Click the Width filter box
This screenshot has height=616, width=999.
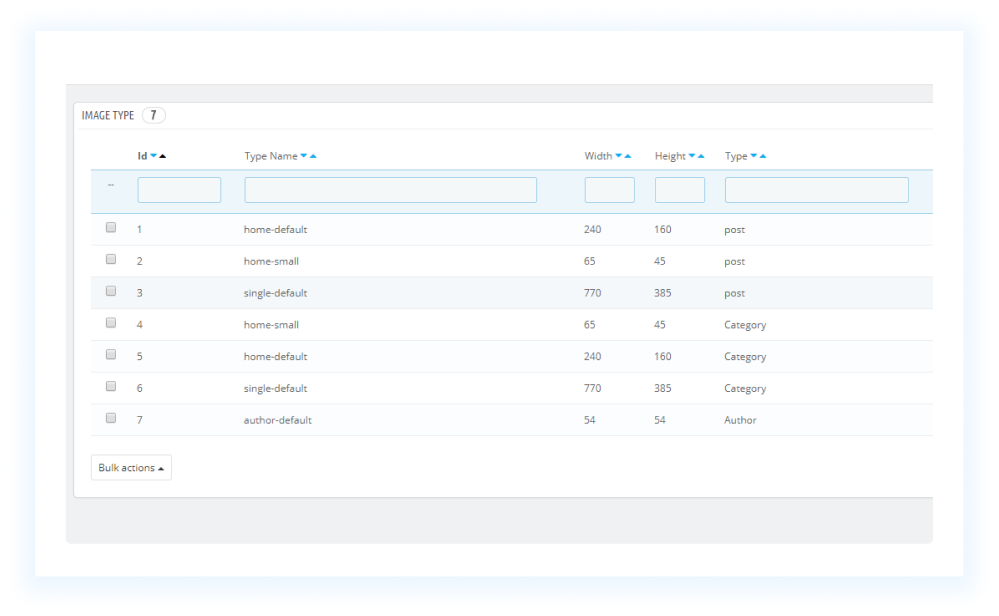point(610,190)
